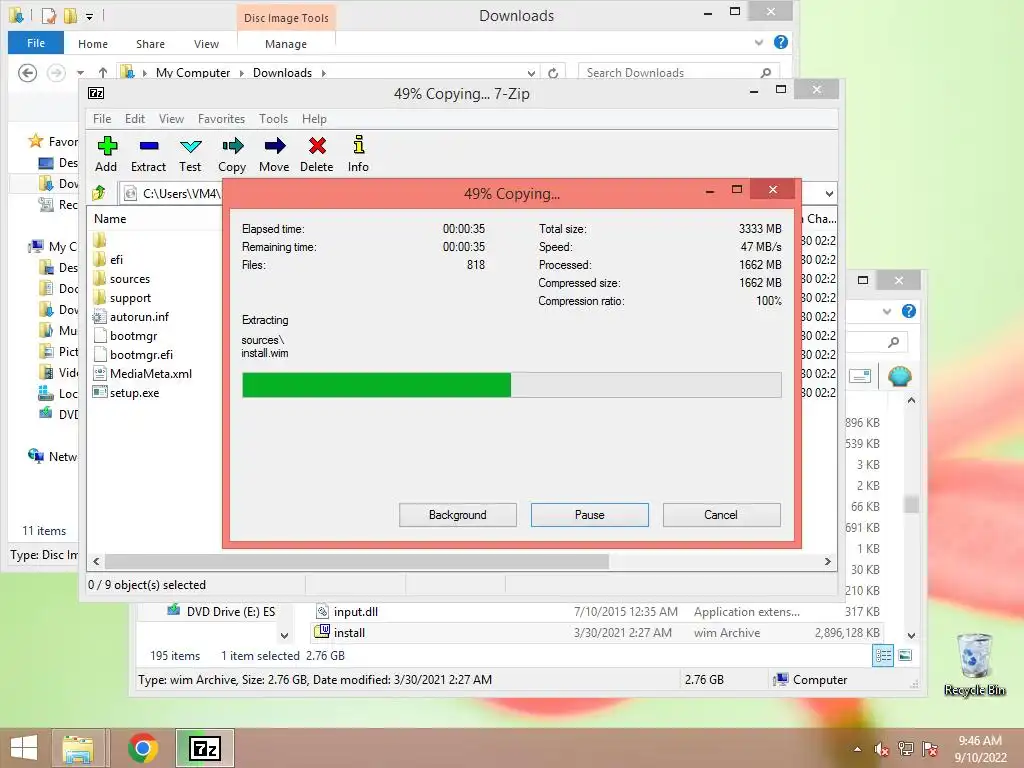The image size is (1024, 768).
Task: Select MediaMeta.xml in 7-Zip file list
Action: pyautogui.click(x=151, y=374)
